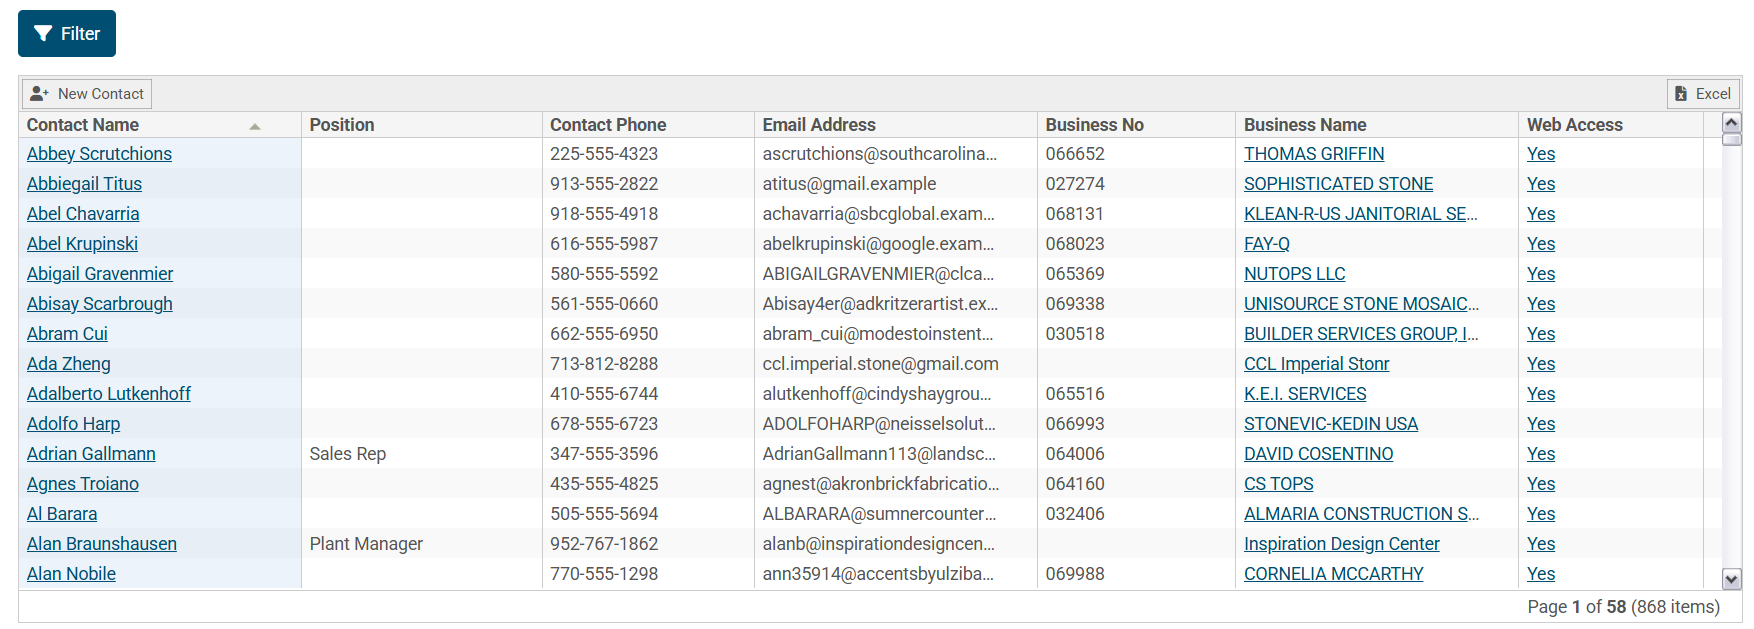Open contact Al Barara
The image size is (1754, 629).
[x=62, y=514]
